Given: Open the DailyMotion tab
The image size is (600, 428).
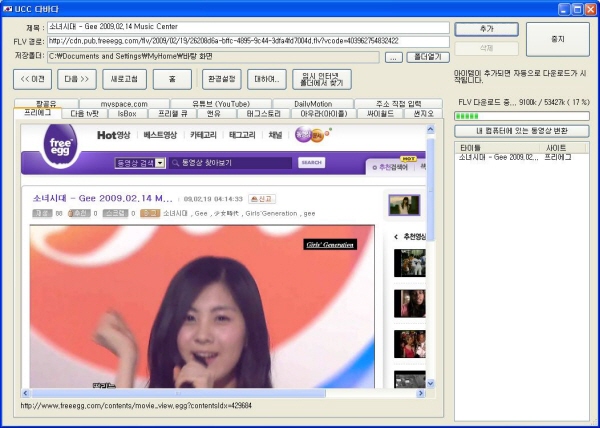Looking at the screenshot, I should [313, 104].
